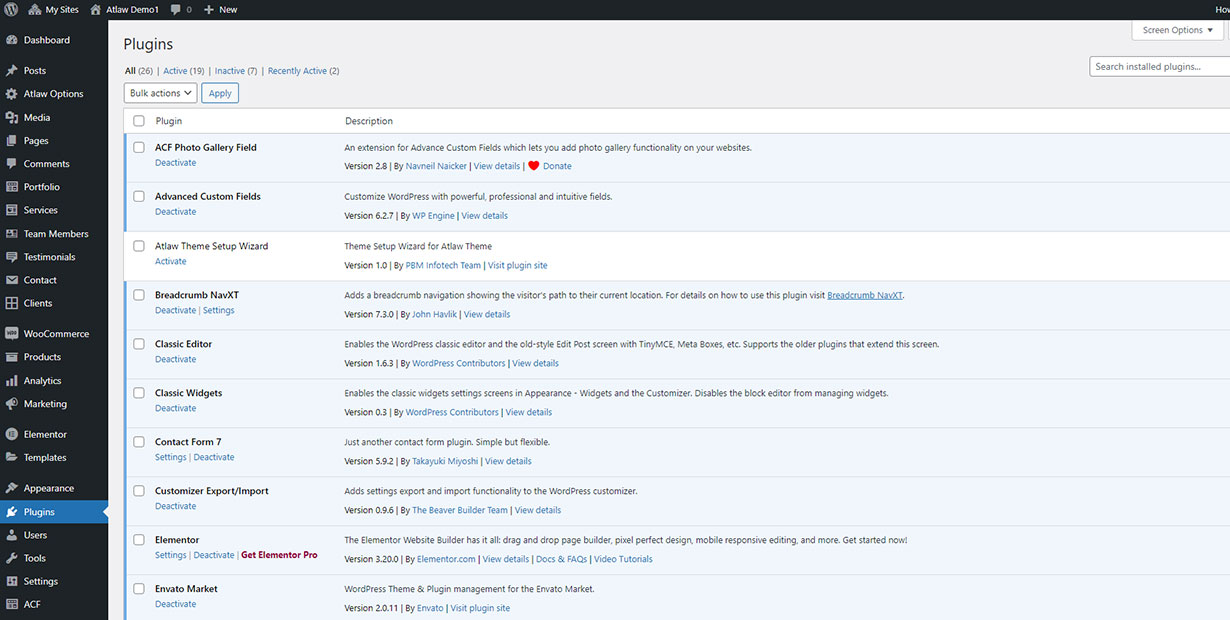The height and width of the screenshot is (620, 1230).
Task: Click the WooCommerce icon in sidebar
Action: (x=12, y=334)
